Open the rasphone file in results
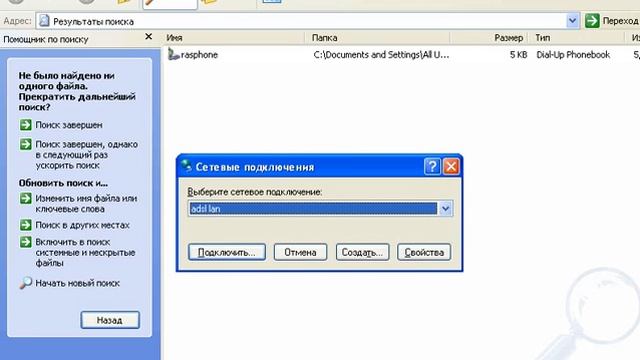The image size is (640, 360). [199, 55]
